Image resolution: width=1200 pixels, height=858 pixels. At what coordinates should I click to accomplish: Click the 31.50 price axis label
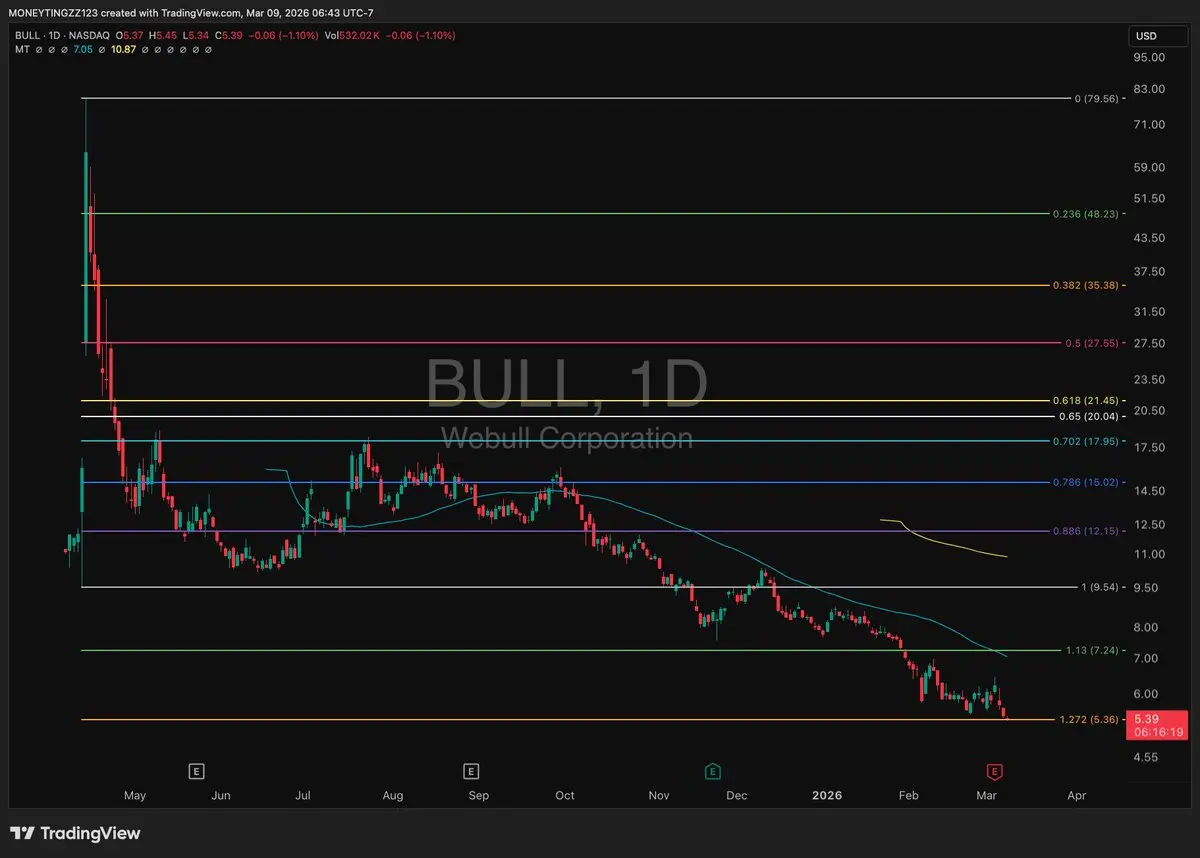tap(1151, 312)
